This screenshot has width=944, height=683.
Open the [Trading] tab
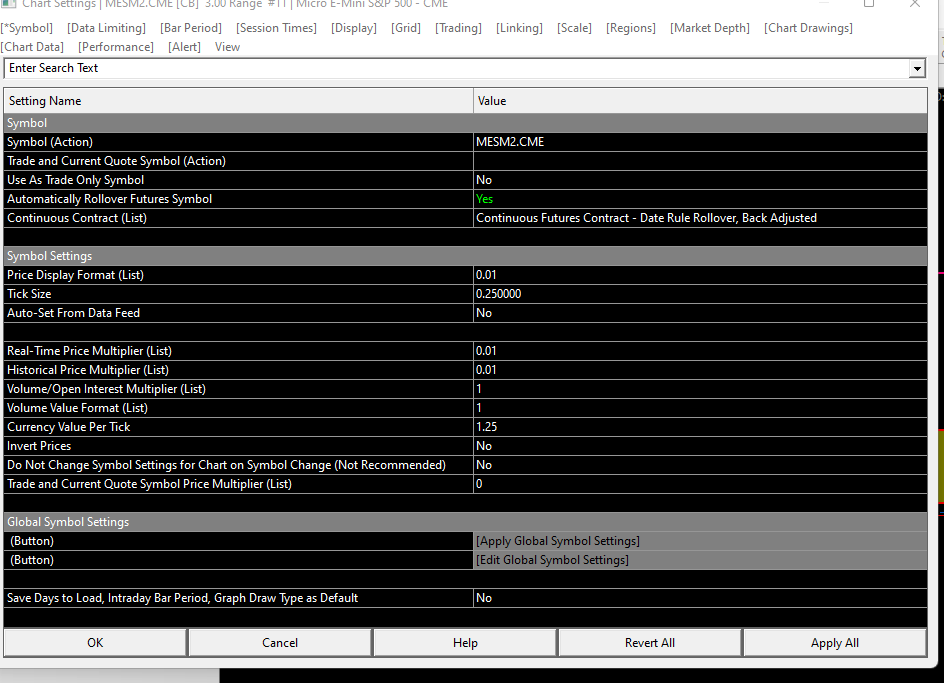tap(458, 28)
